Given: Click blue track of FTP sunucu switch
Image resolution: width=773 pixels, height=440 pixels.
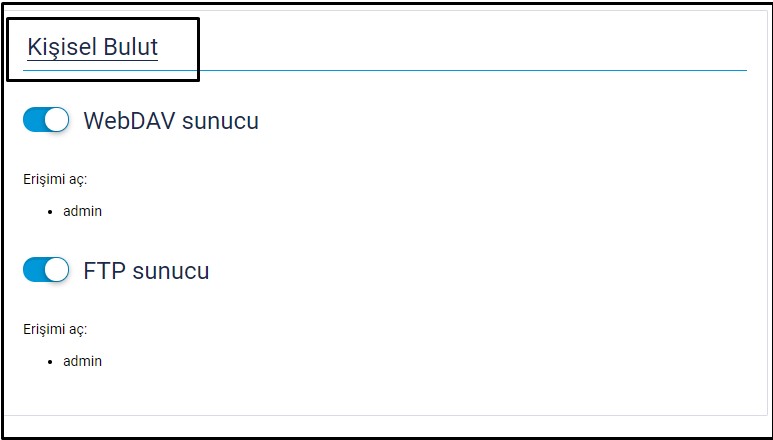Looking at the screenshot, I should [33, 270].
